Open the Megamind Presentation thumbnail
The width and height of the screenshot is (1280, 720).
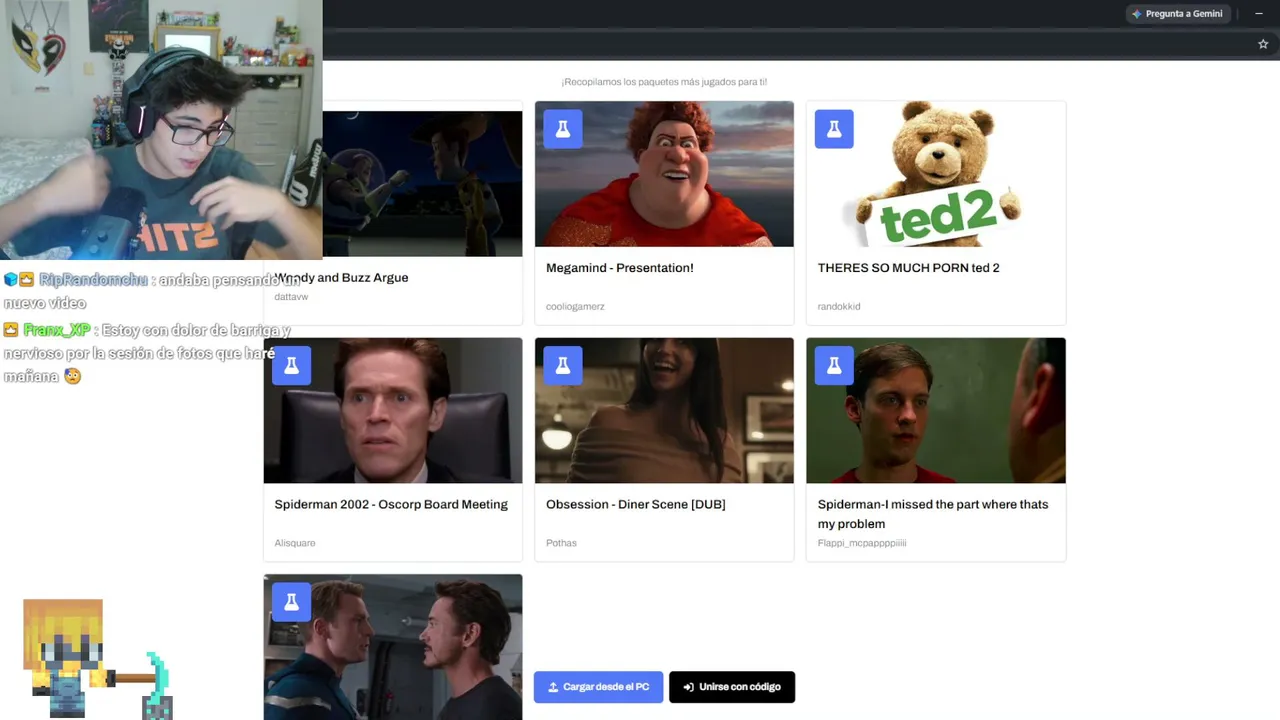point(664,174)
